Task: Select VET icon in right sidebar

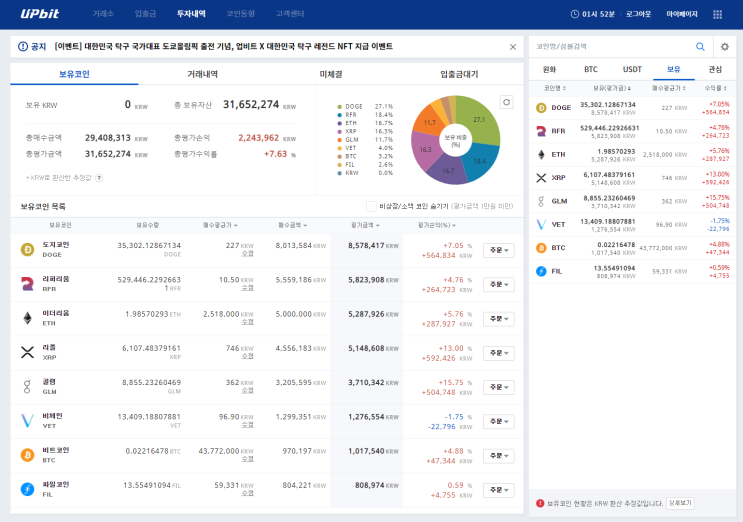Action: (541, 225)
